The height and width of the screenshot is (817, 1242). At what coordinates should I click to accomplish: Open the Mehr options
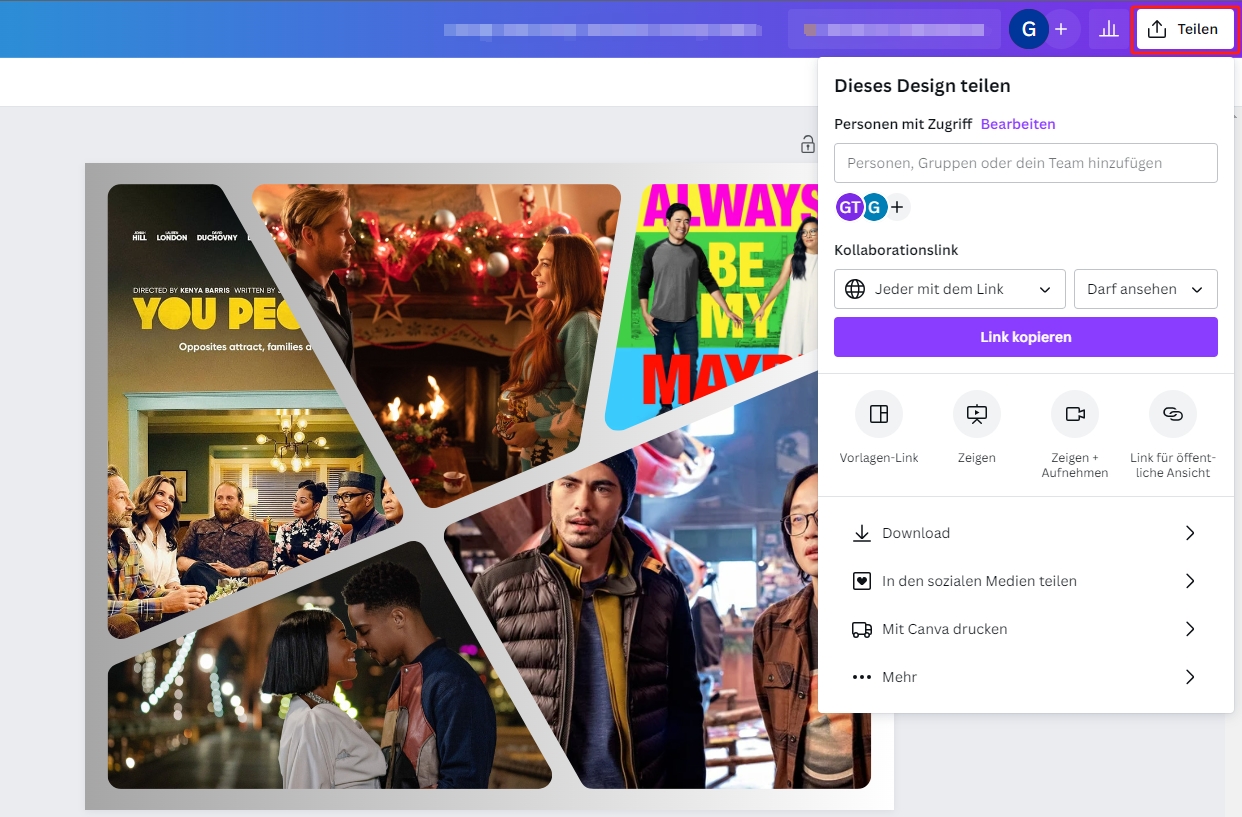pos(1026,677)
